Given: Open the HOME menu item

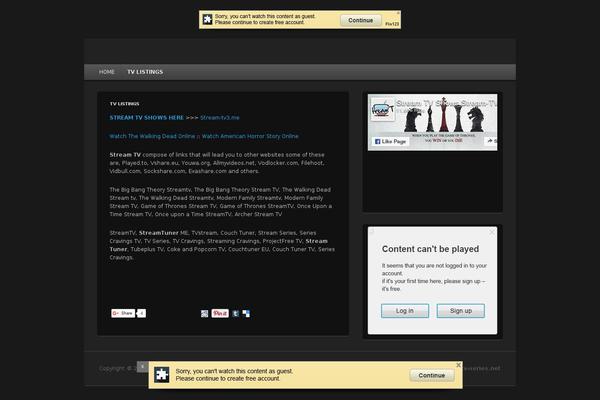Looking at the screenshot, I should (x=107, y=72).
